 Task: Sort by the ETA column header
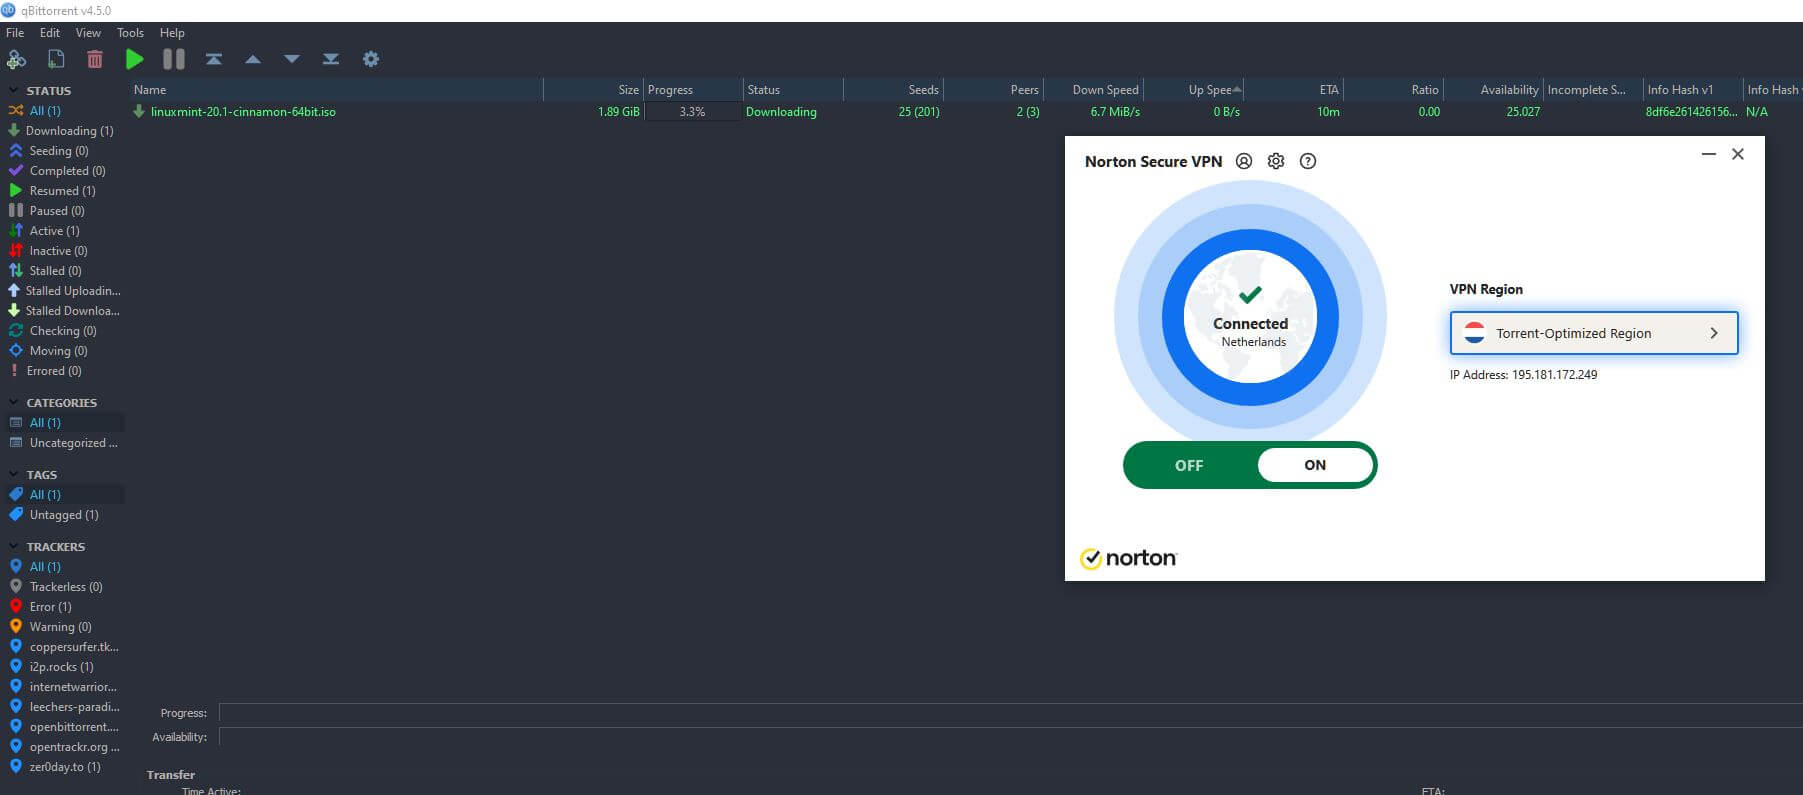[1293, 90]
